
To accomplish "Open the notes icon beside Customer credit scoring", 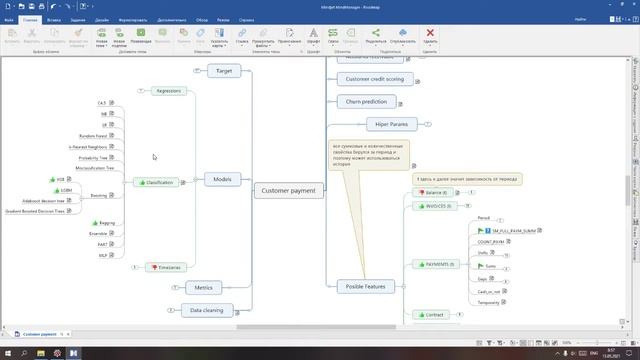I will 418,82.
